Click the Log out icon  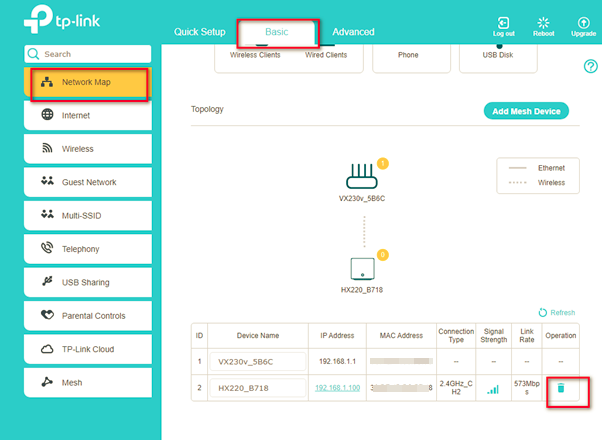pyautogui.click(x=503, y=23)
